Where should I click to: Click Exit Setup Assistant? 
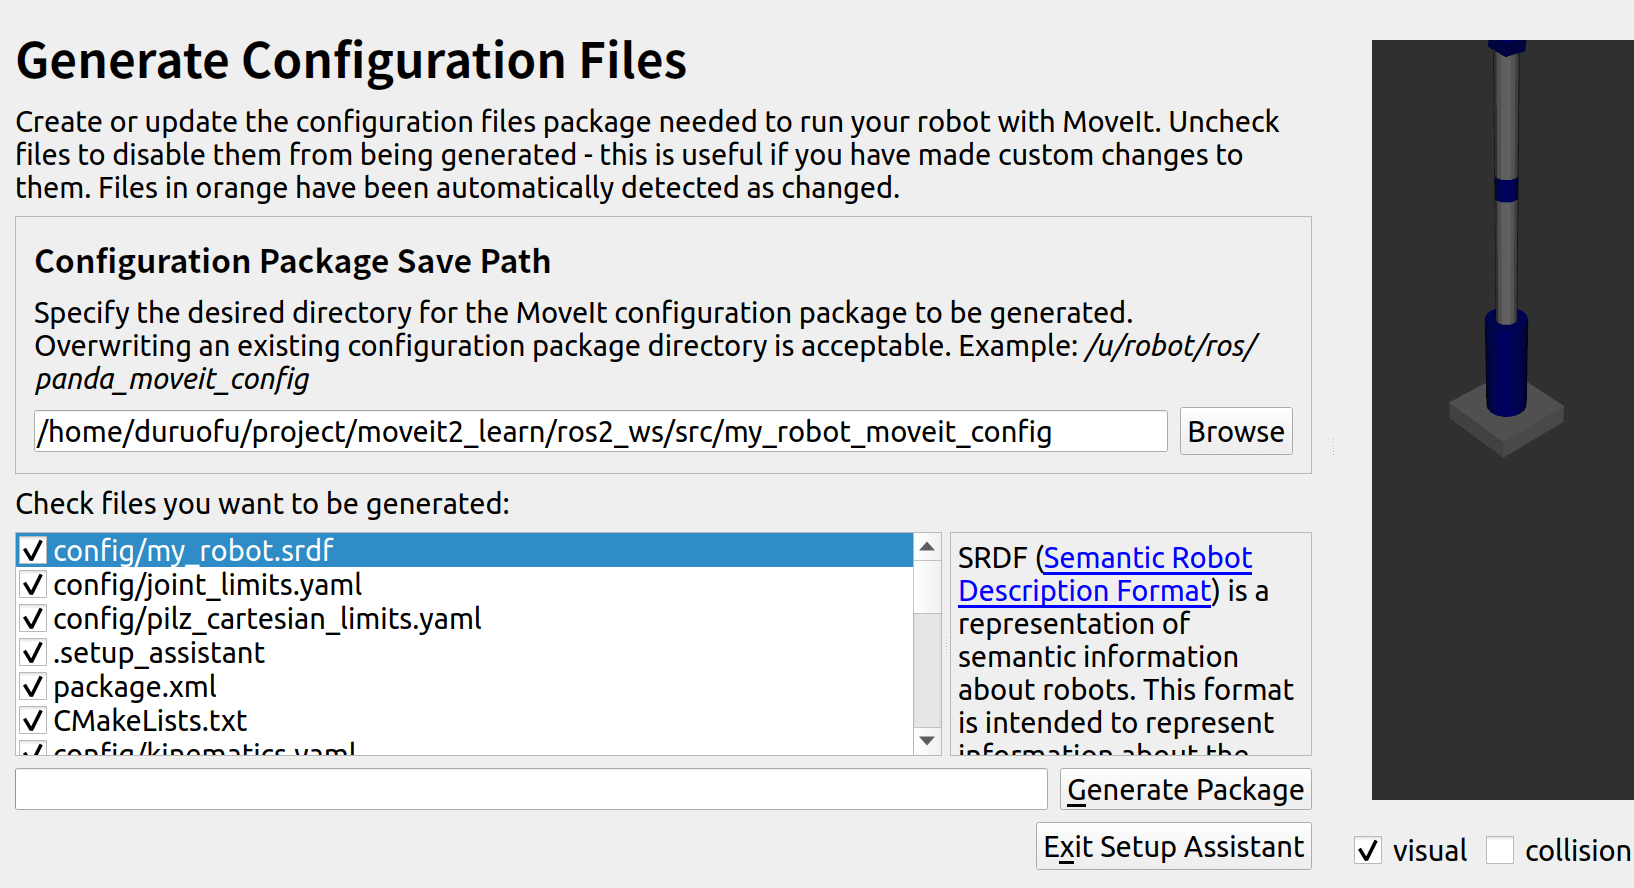(1173, 846)
